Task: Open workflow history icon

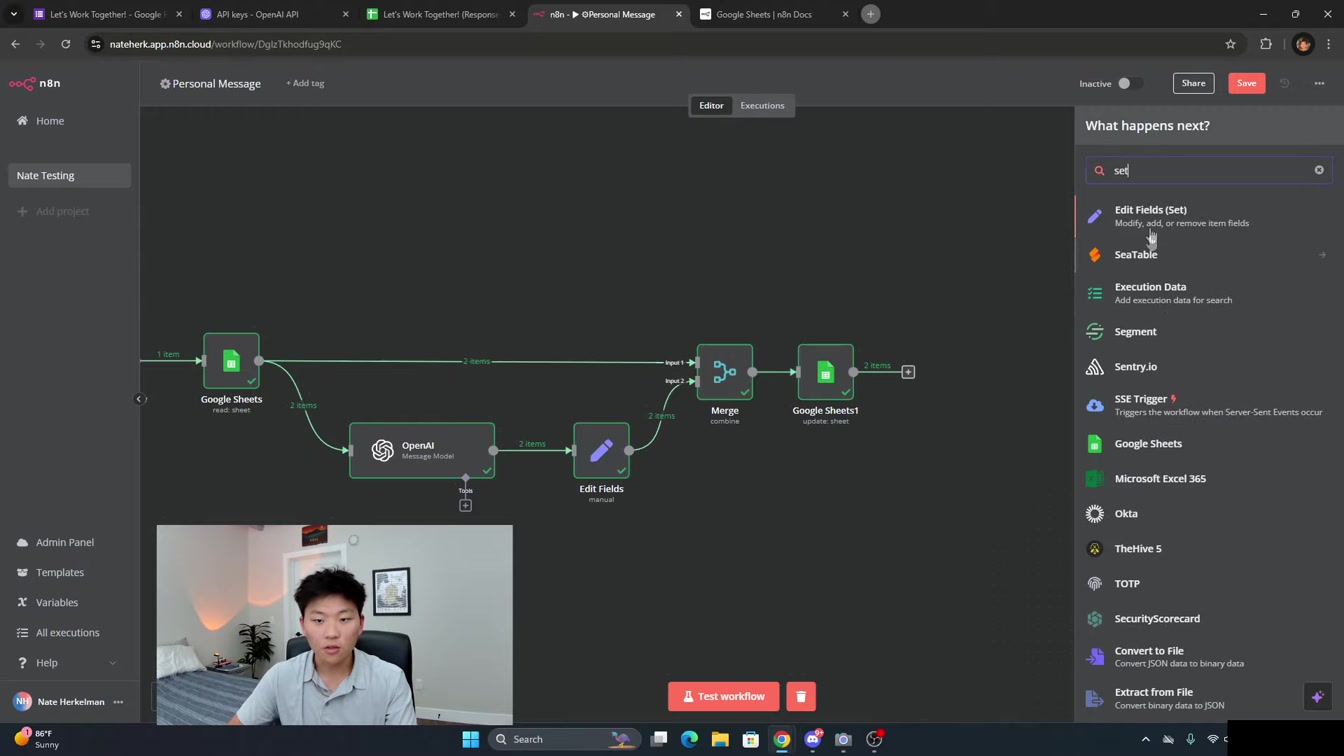Action: pyautogui.click(x=1285, y=84)
